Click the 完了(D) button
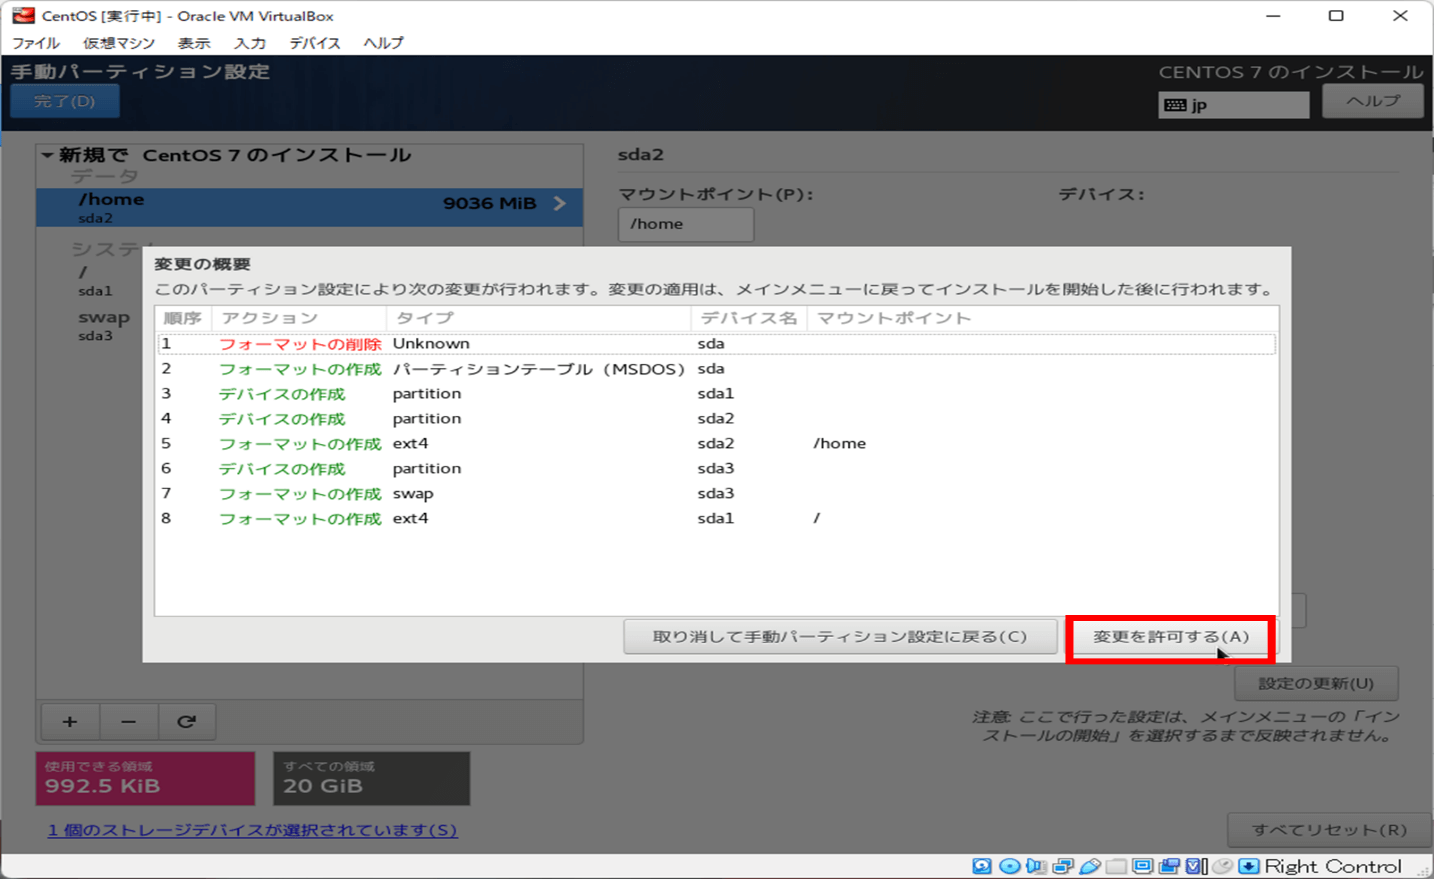This screenshot has height=879, width=1434. (65, 101)
